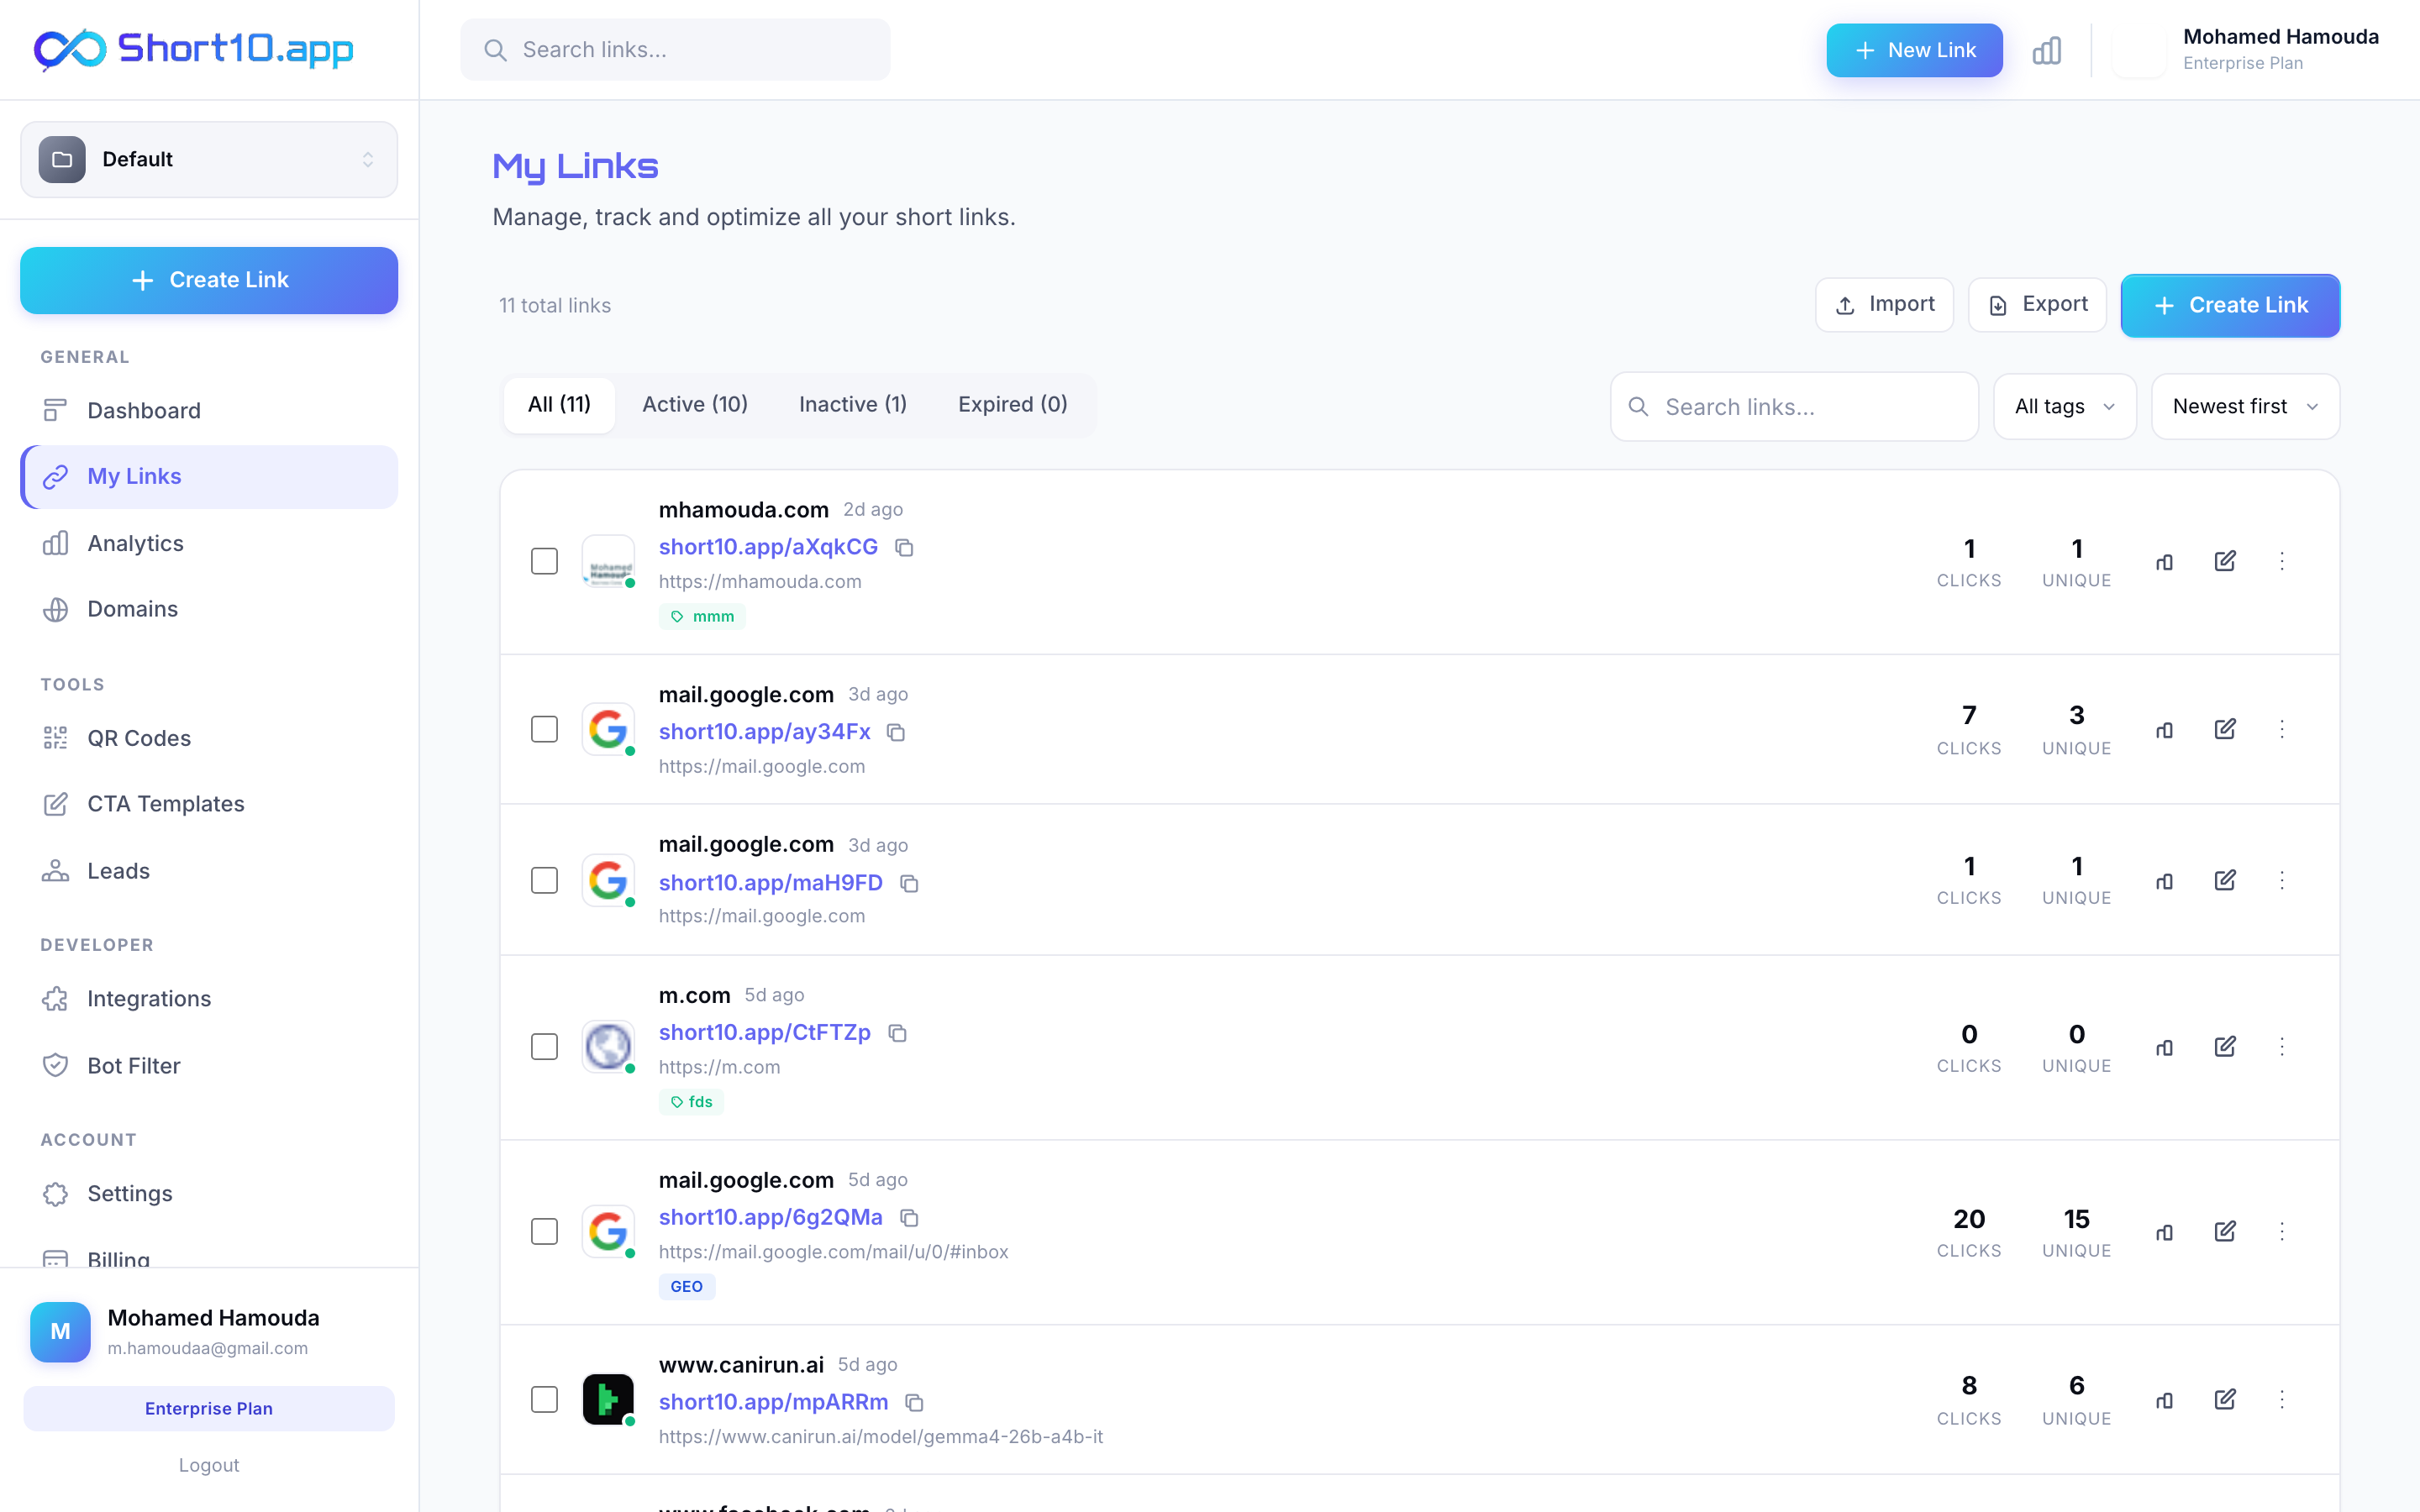Click the Short10.app logo
Viewport: 2420px width, 1512px height.
[x=194, y=49]
